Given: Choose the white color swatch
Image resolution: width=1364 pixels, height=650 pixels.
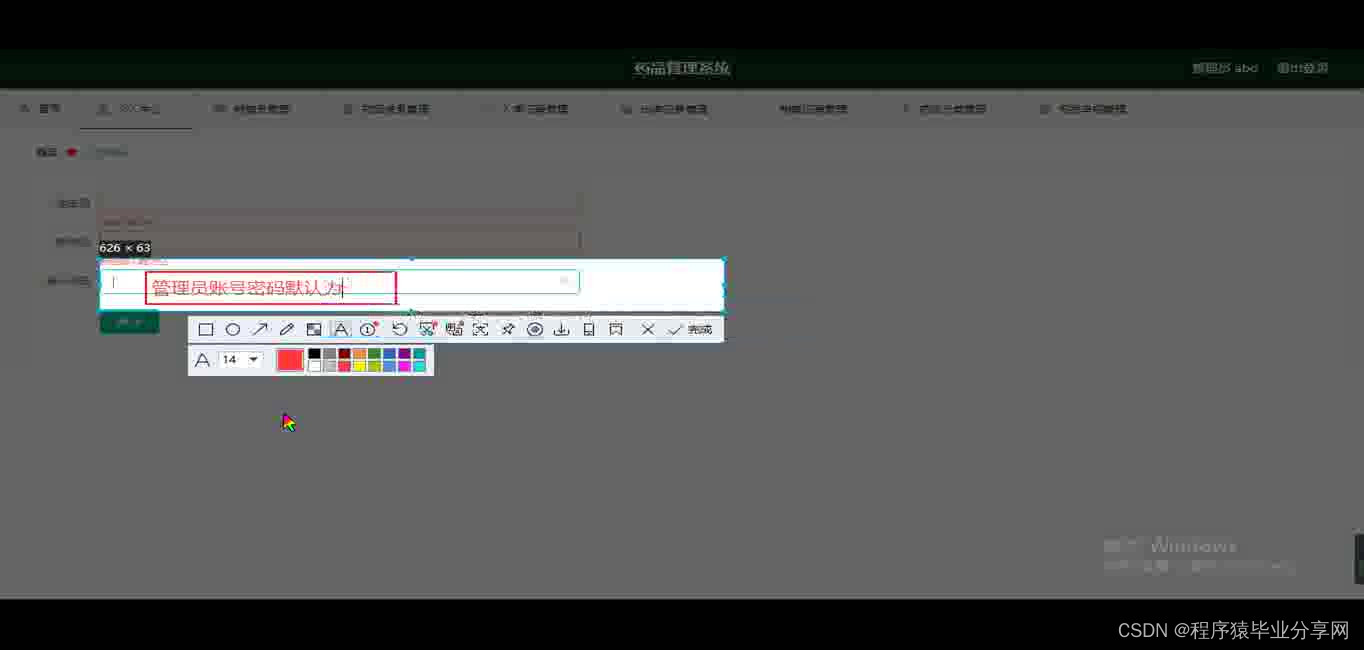Looking at the screenshot, I should coord(314,366).
